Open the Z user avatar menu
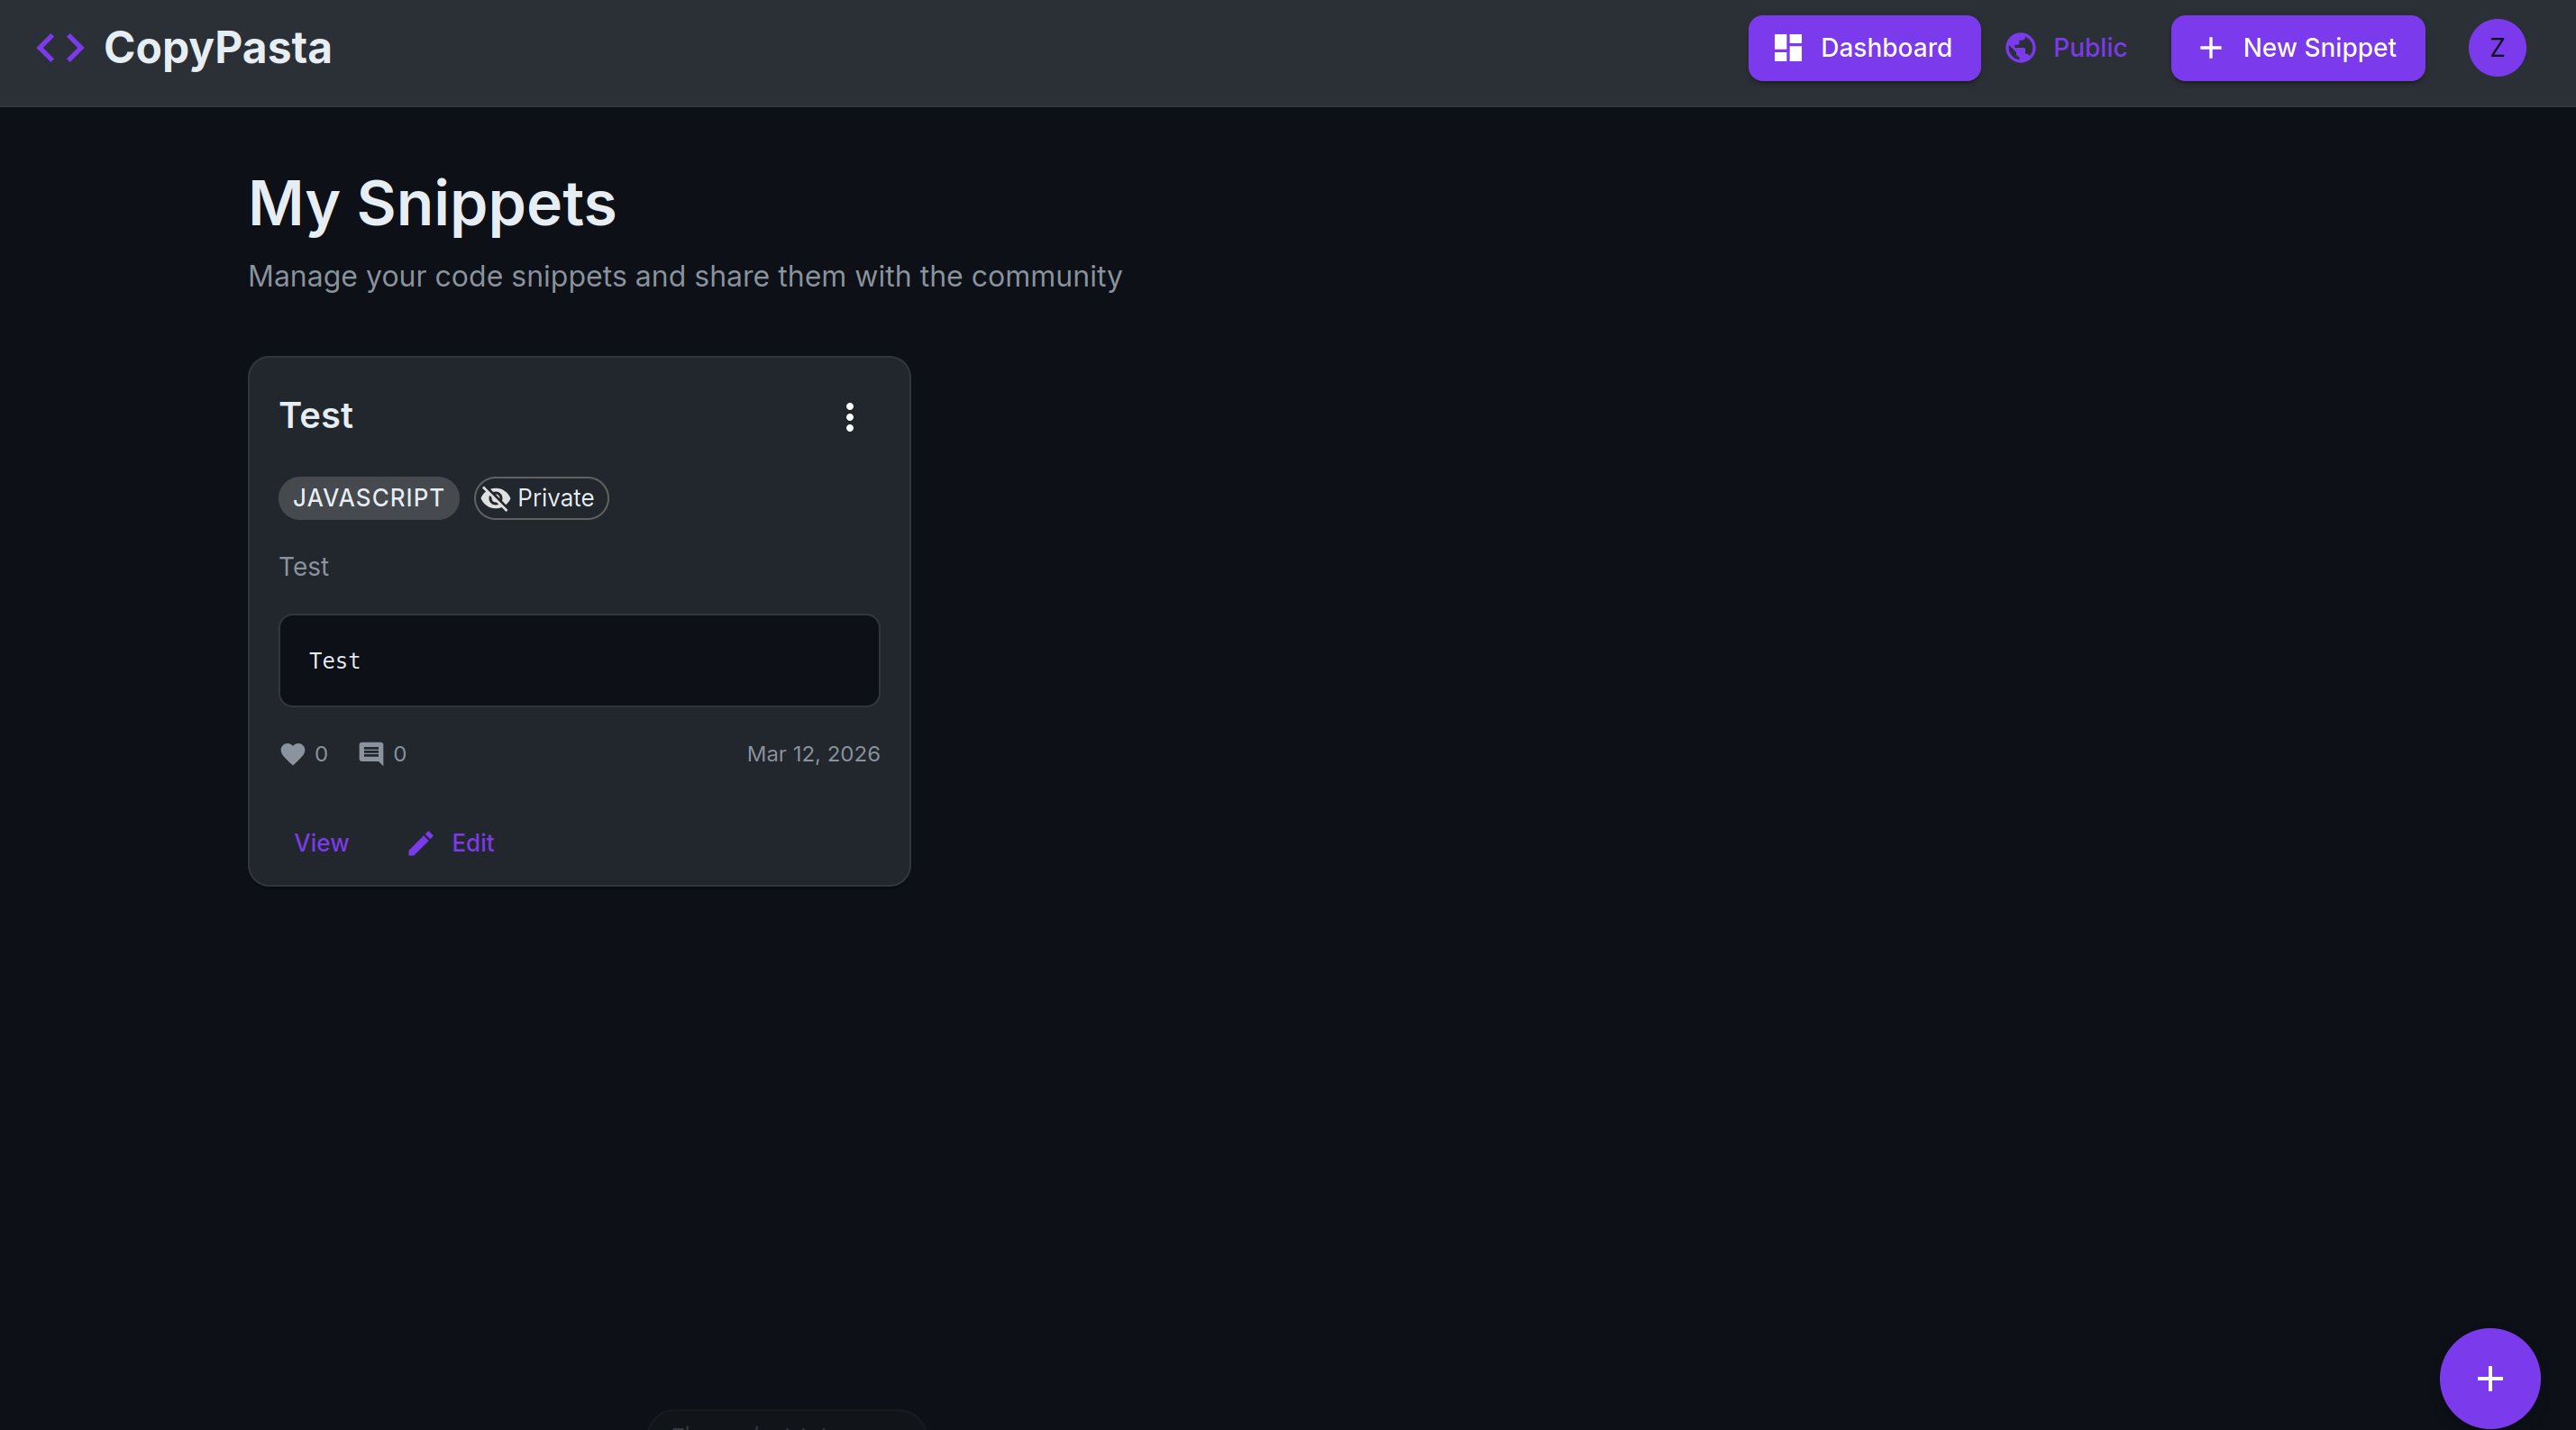This screenshot has width=2576, height=1430. point(2496,48)
